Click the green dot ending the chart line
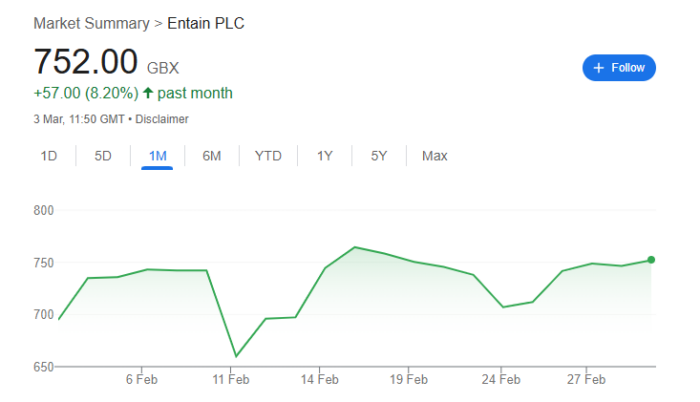Viewport: 700px width, 402px height. pyautogui.click(x=651, y=260)
